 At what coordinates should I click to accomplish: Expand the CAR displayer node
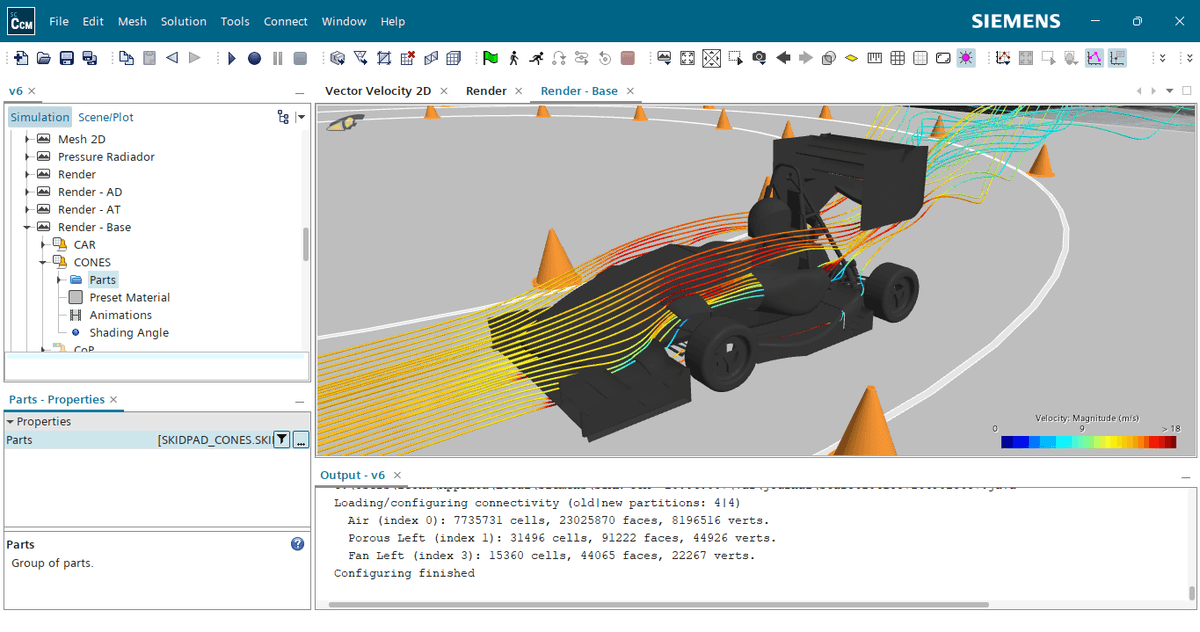point(43,245)
